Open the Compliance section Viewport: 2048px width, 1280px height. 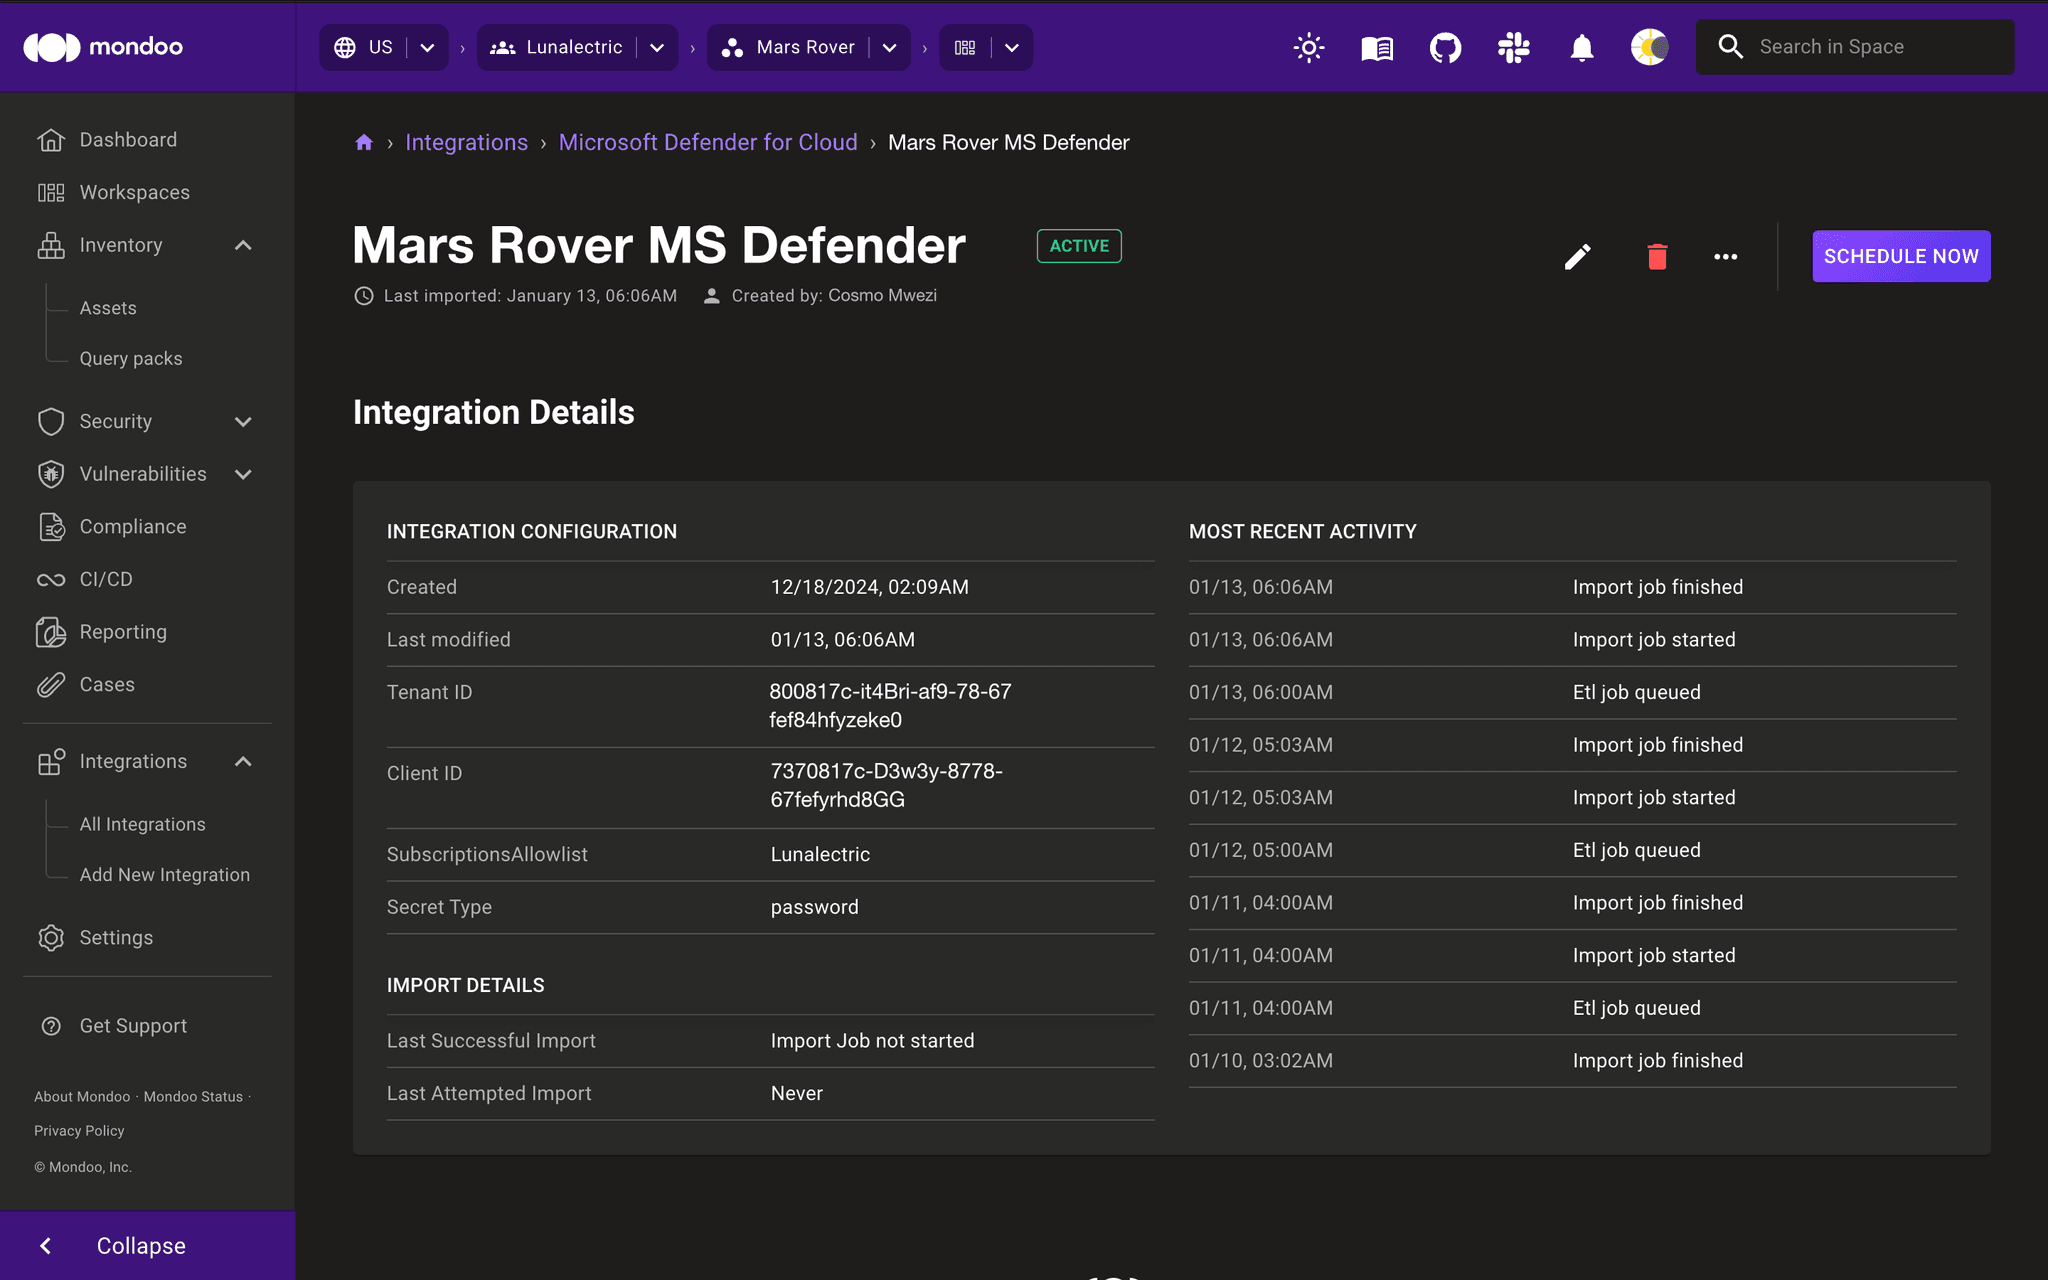(x=132, y=526)
